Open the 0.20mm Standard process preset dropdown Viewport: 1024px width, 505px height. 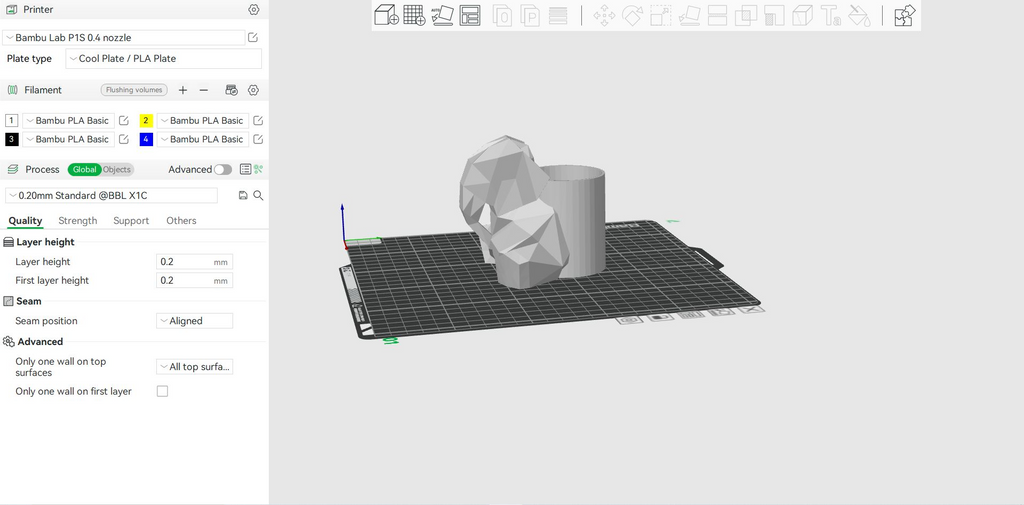[x=111, y=195]
